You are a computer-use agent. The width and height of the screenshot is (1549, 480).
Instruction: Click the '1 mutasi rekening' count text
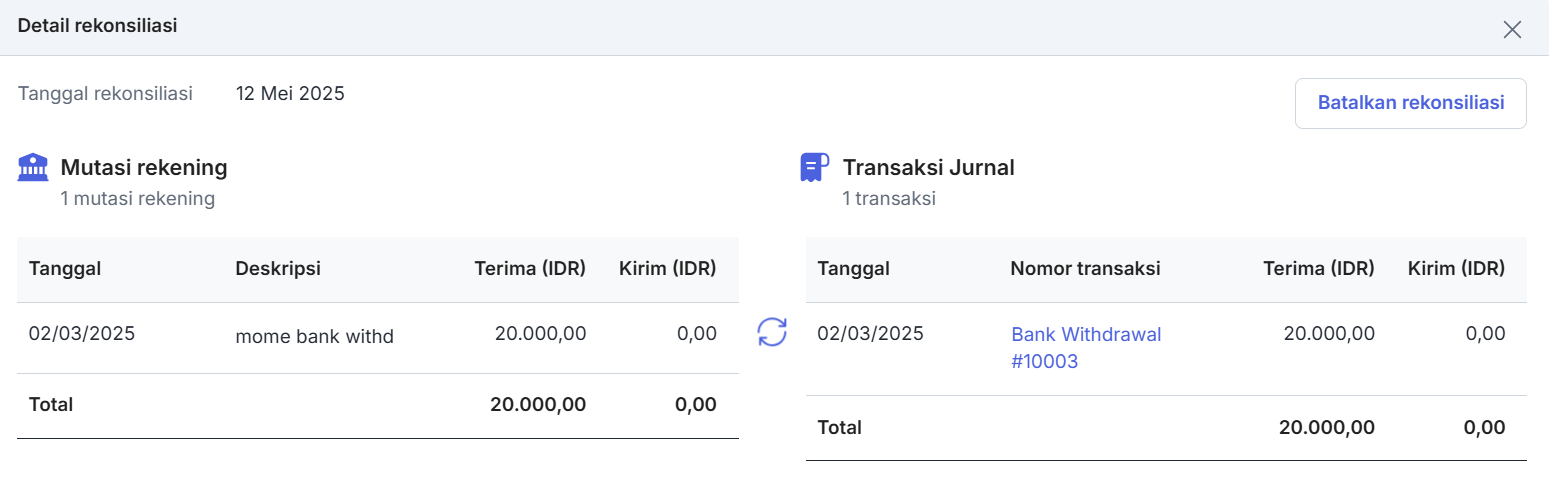click(137, 199)
